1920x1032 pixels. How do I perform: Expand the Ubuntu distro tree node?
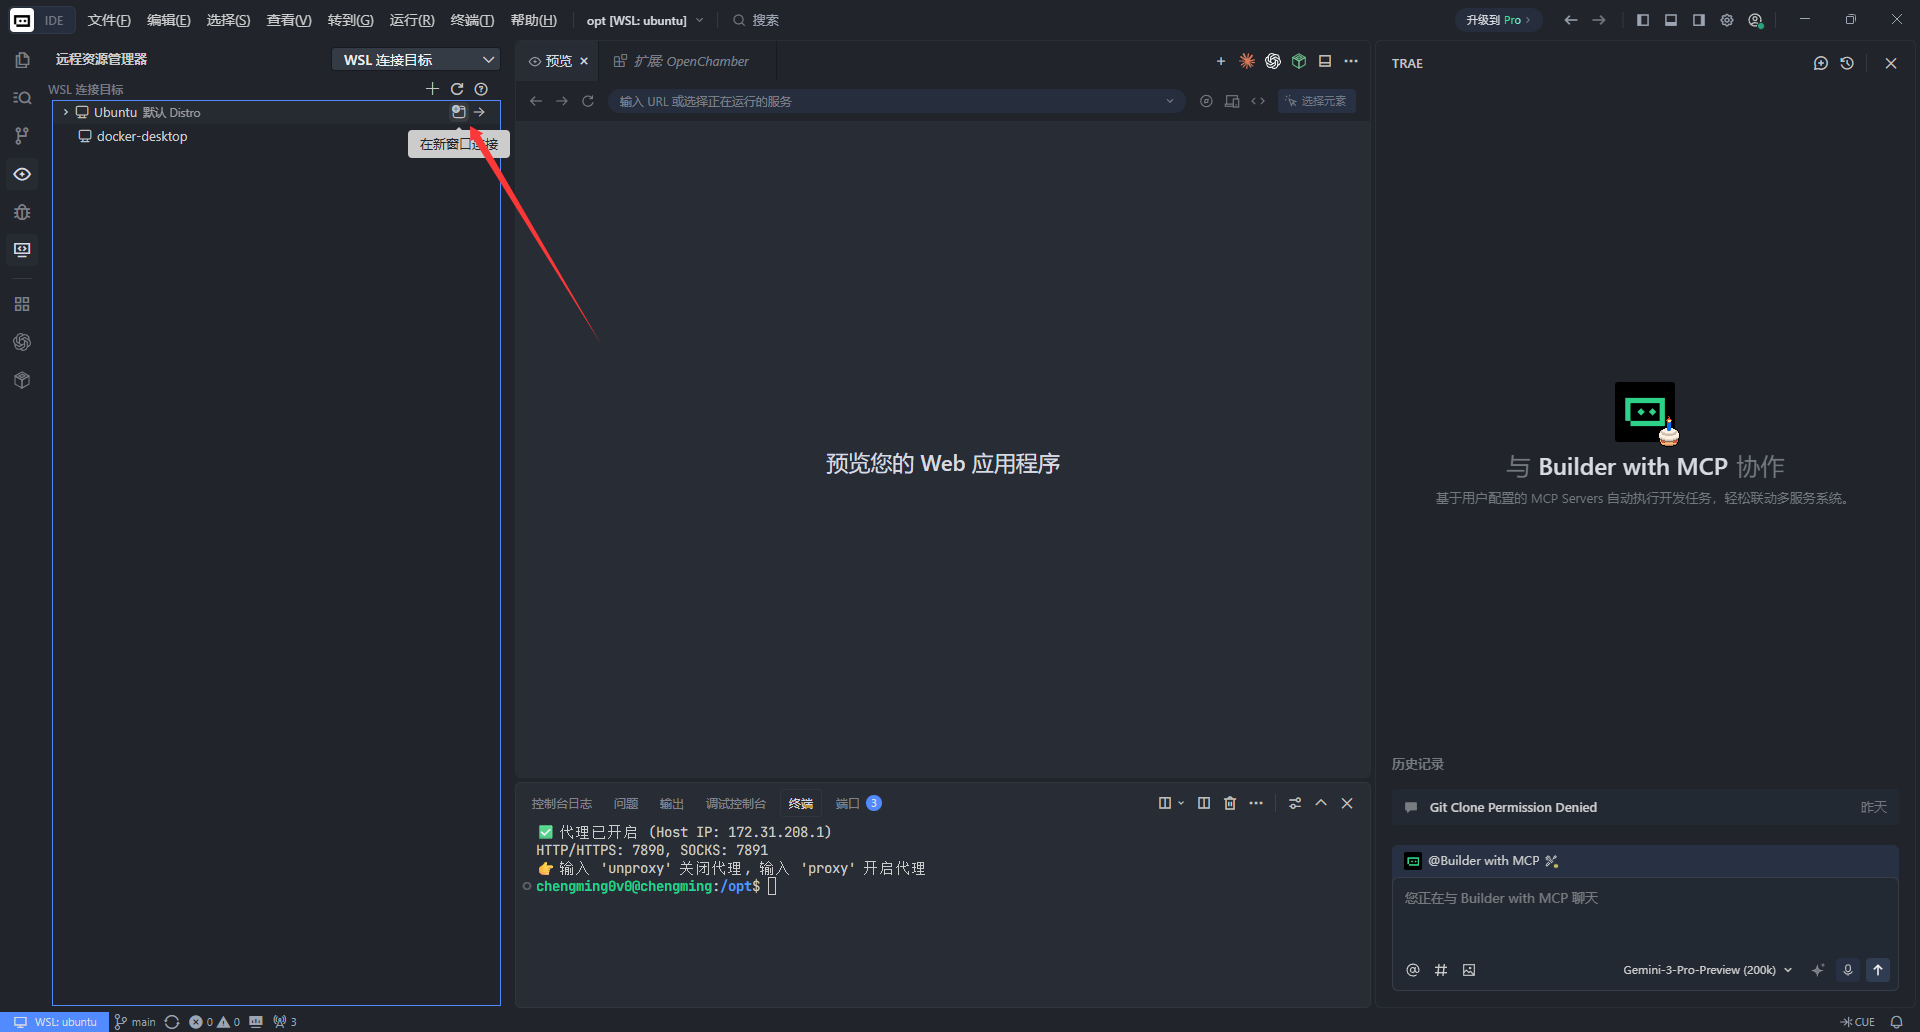coord(66,112)
